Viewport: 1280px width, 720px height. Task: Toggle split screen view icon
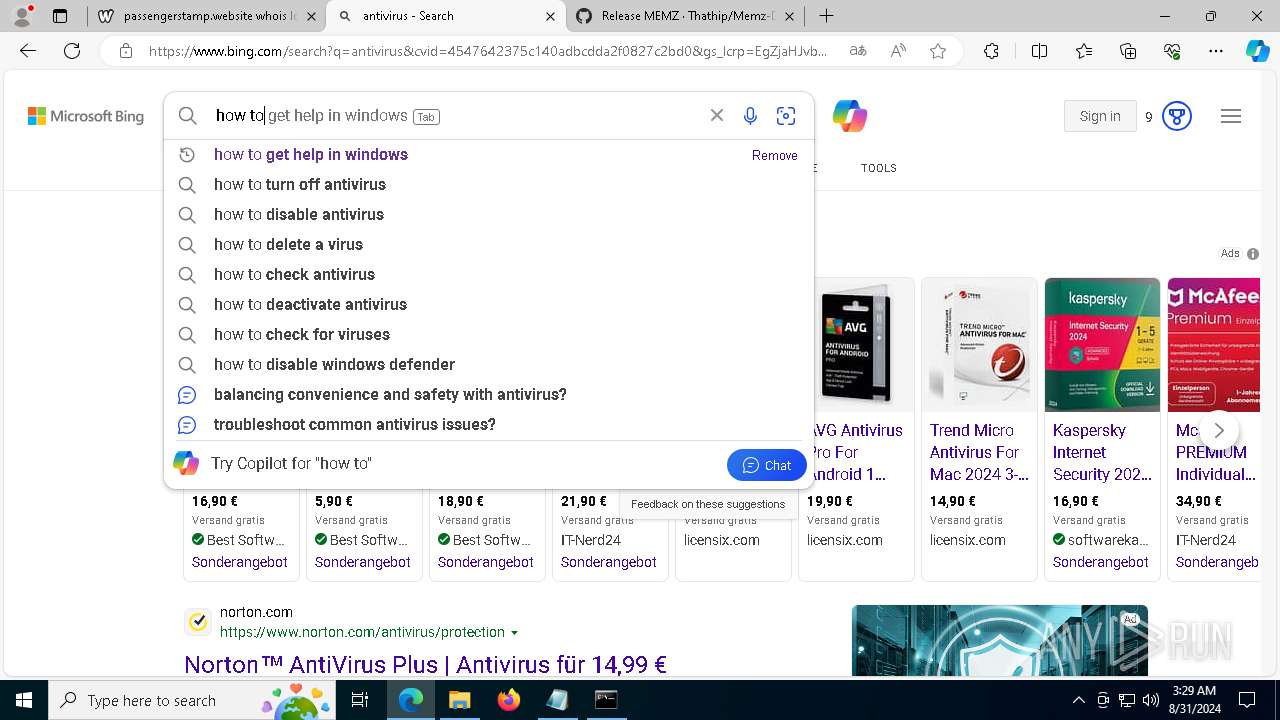pyautogui.click(x=1039, y=51)
